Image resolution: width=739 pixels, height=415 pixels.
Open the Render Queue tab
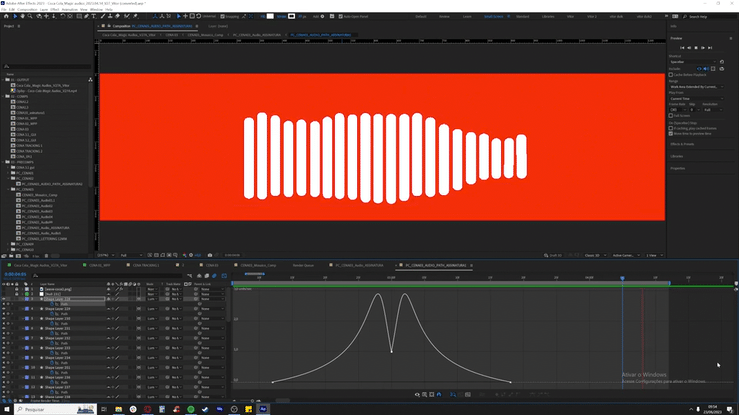303,265
